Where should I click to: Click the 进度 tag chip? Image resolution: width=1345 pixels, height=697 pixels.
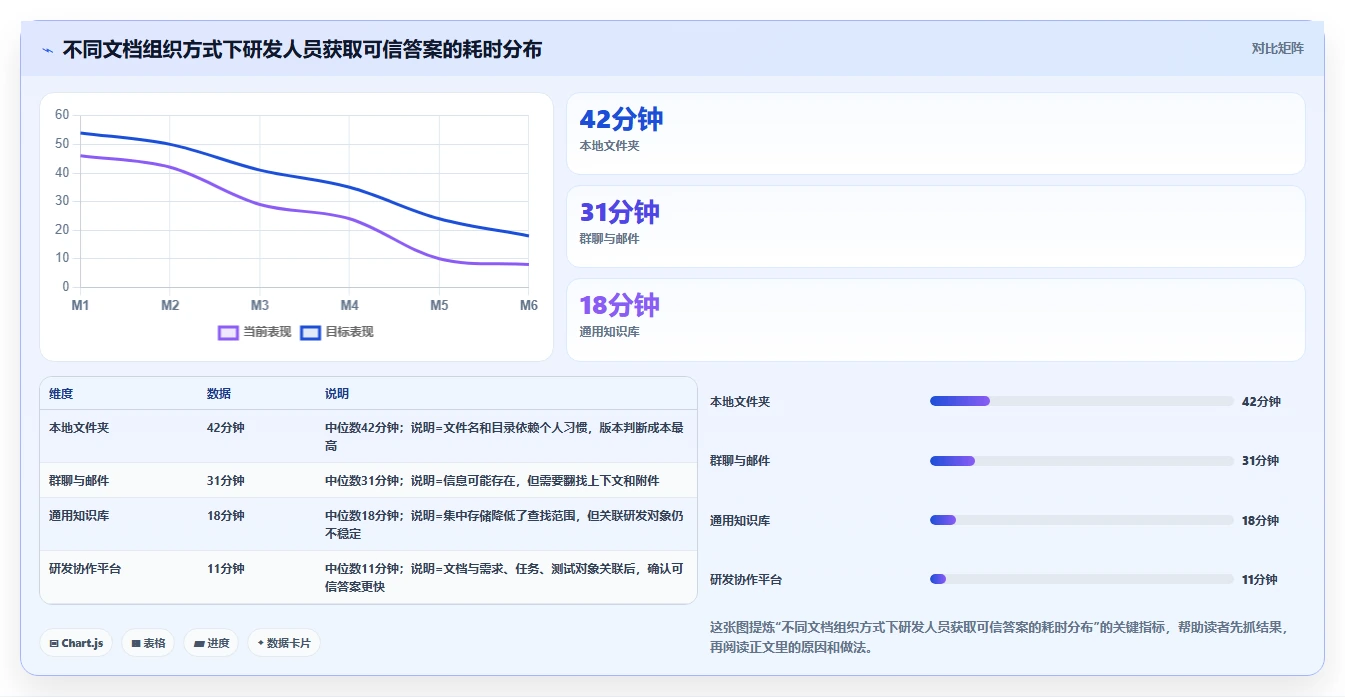[211, 643]
